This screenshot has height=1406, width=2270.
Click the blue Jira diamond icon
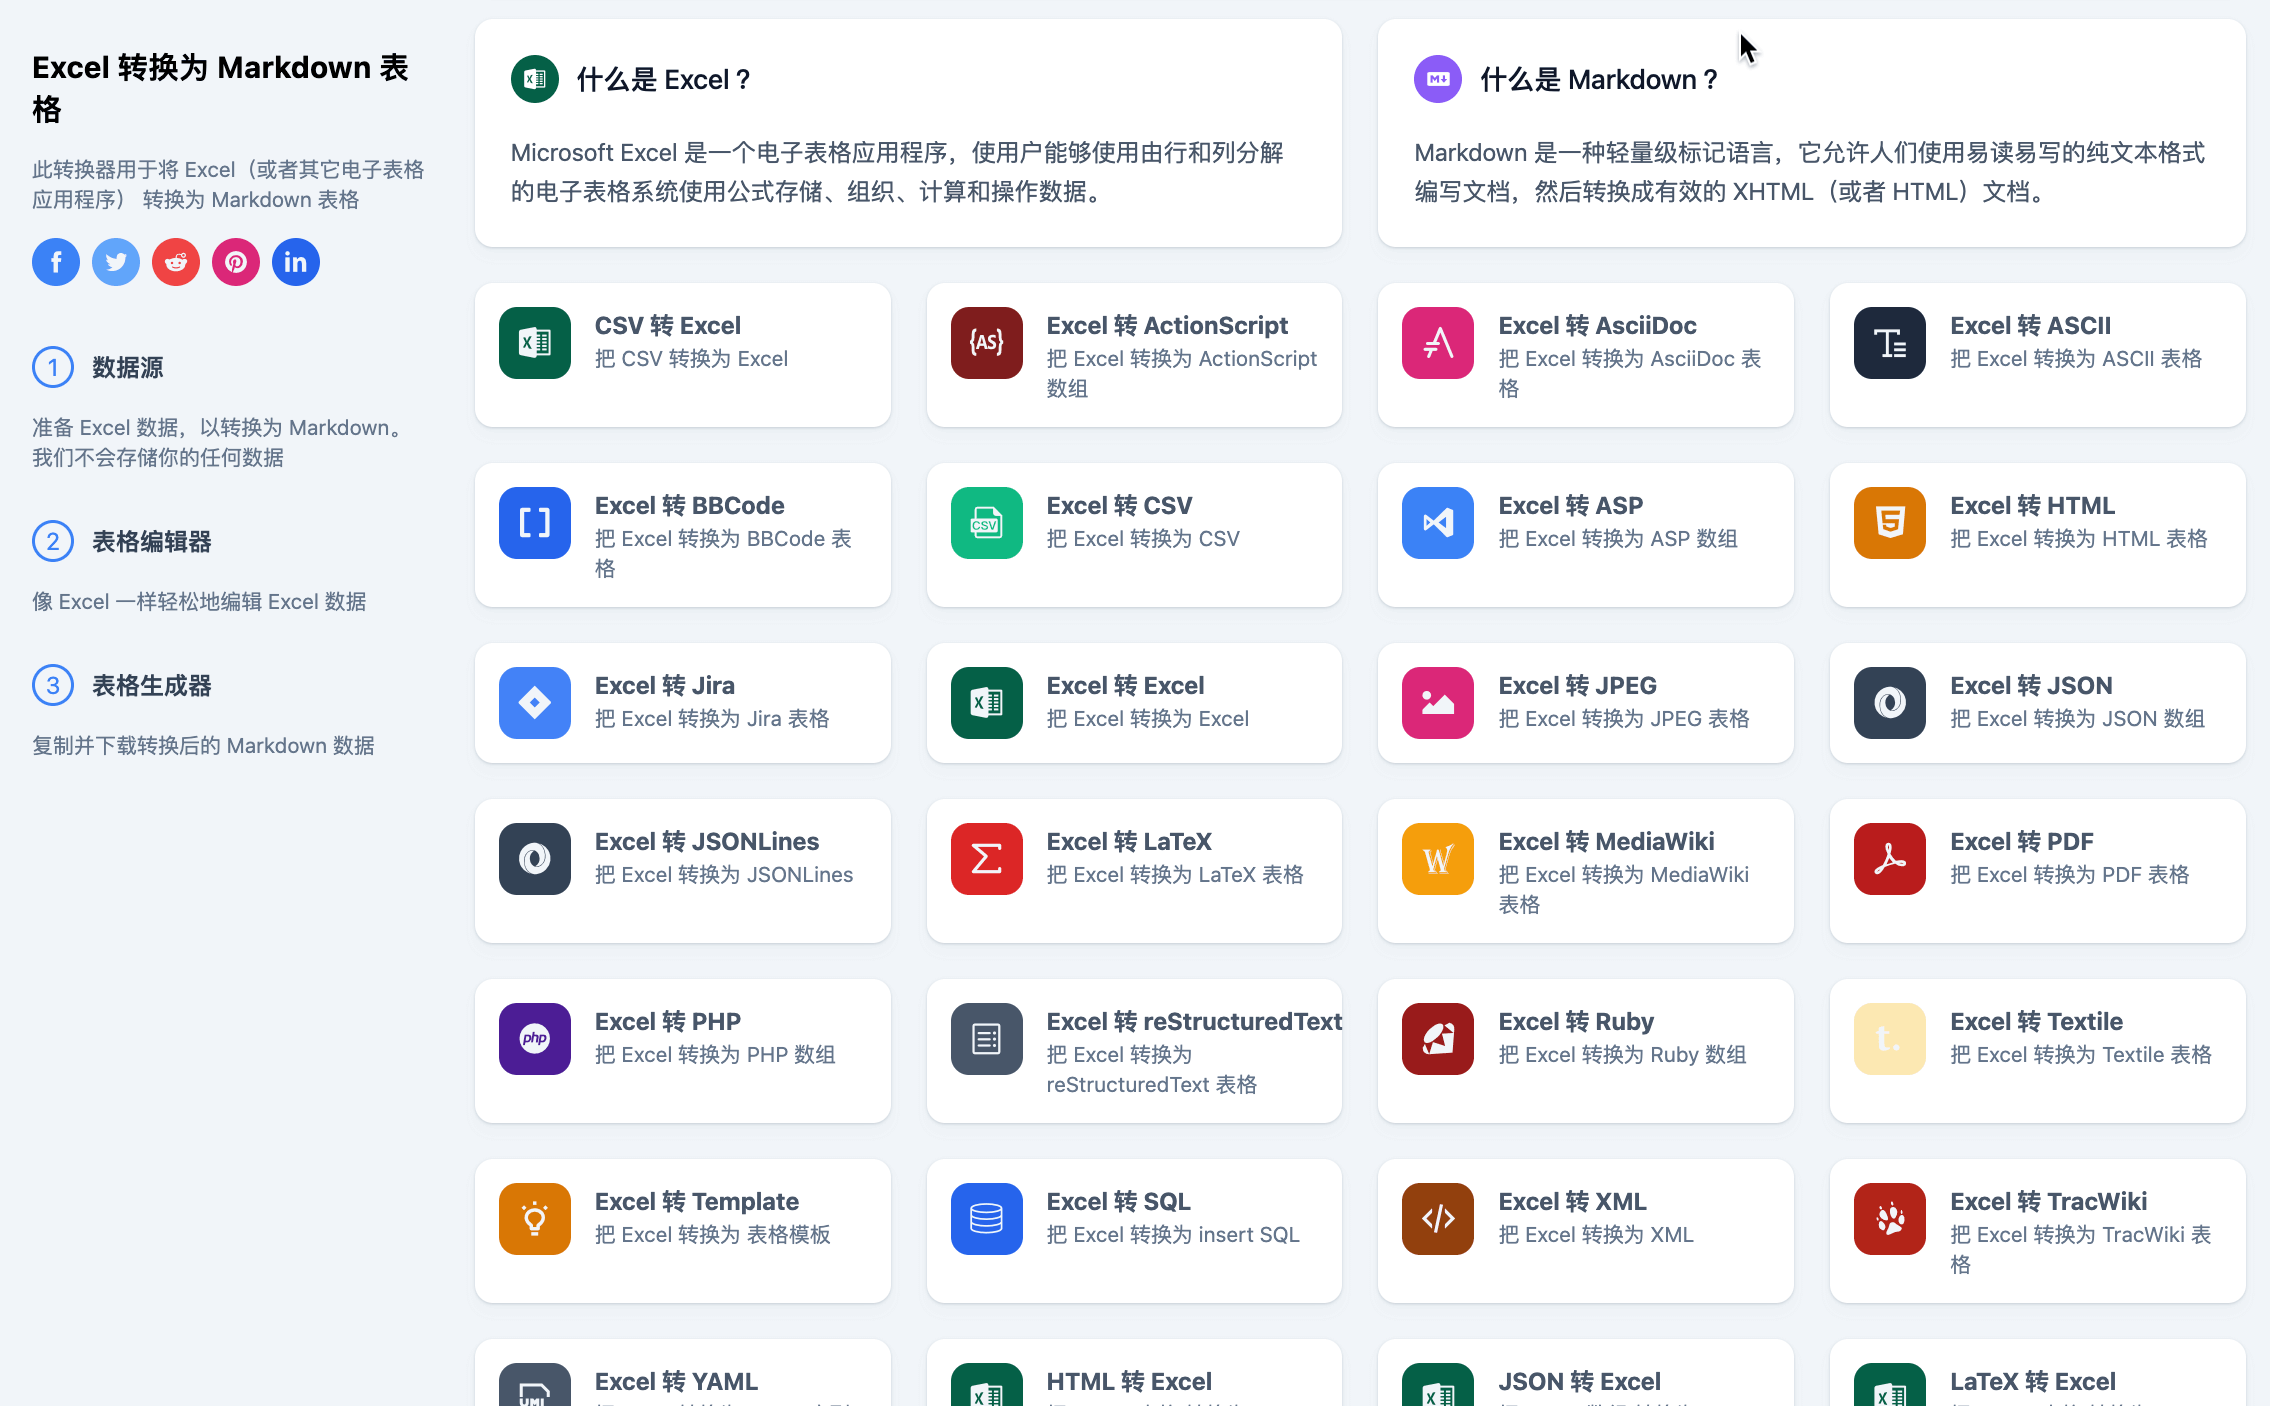click(x=535, y=703)
